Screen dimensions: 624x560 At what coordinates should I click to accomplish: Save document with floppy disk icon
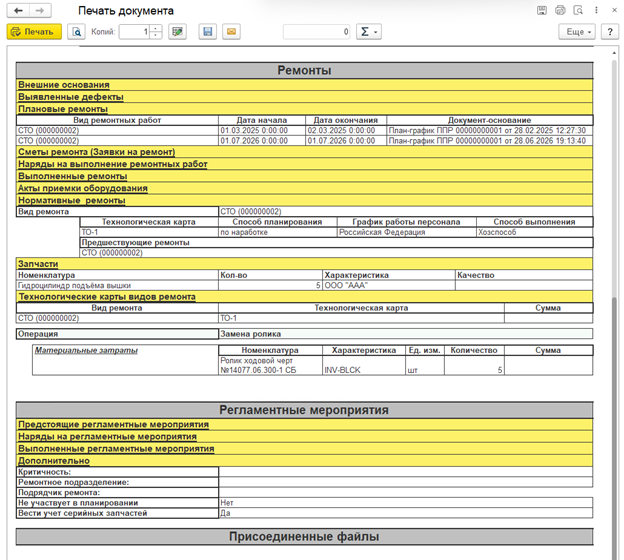[208, 32]
